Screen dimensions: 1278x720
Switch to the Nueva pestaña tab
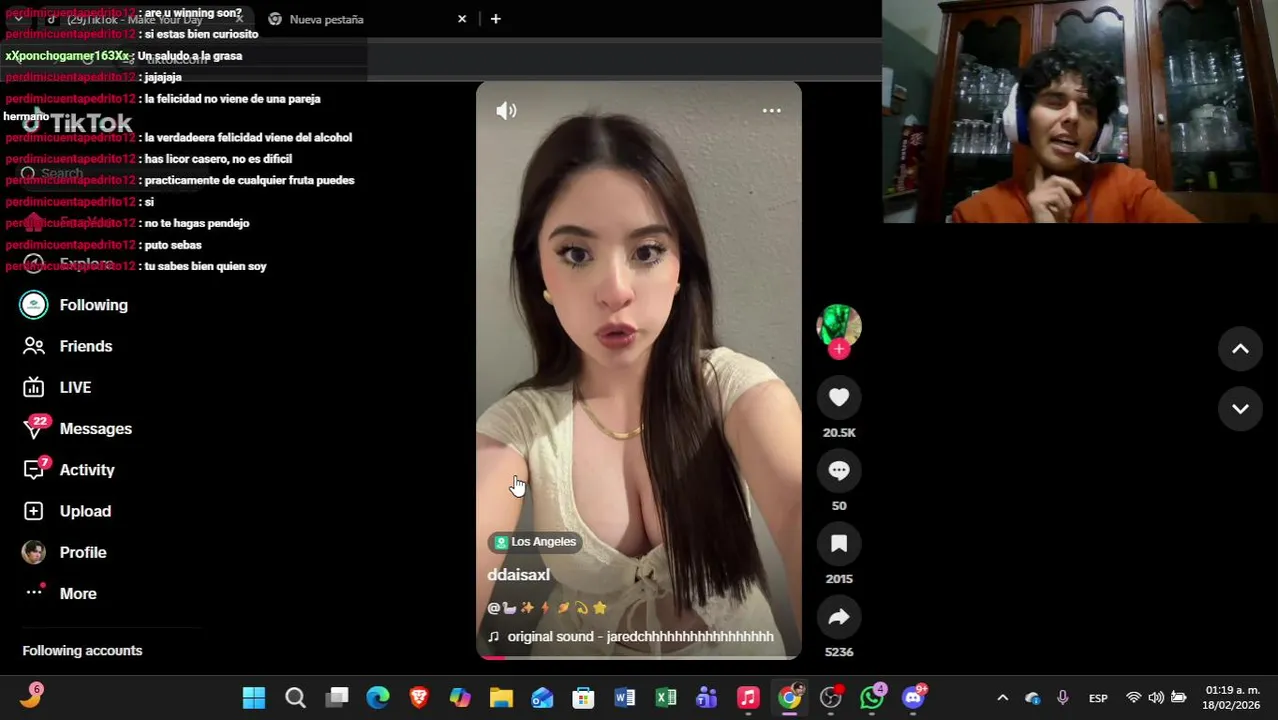click(326, 19)
